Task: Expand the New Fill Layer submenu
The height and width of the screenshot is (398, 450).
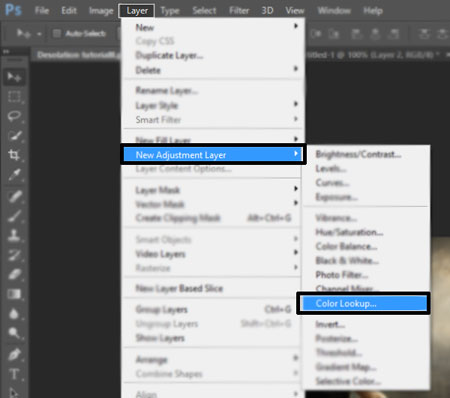Action: click(213, 139)
